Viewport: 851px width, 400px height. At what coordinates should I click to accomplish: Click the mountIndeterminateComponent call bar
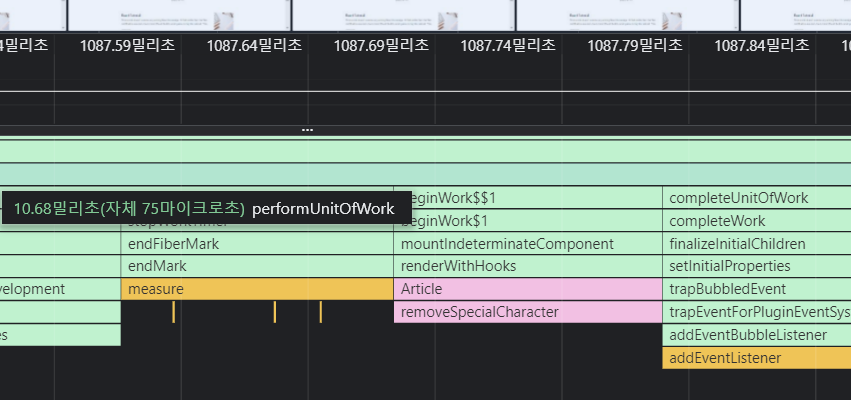528,244
